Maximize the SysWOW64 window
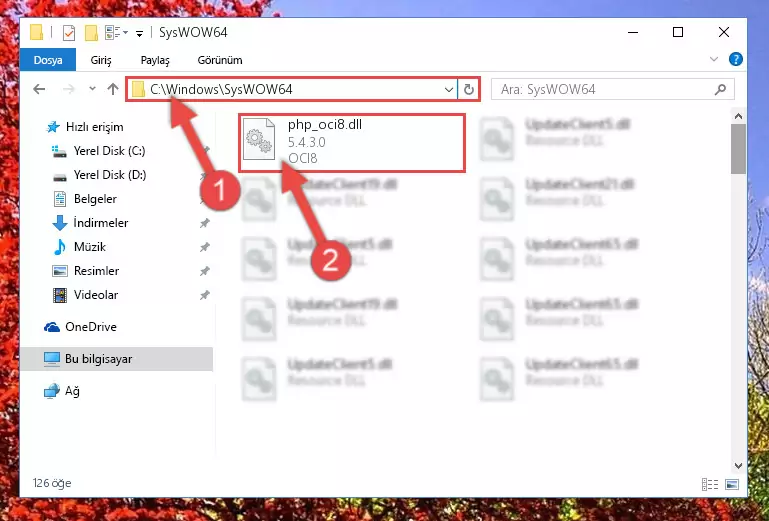Viewport: 769px width, 521px height. 678,32
